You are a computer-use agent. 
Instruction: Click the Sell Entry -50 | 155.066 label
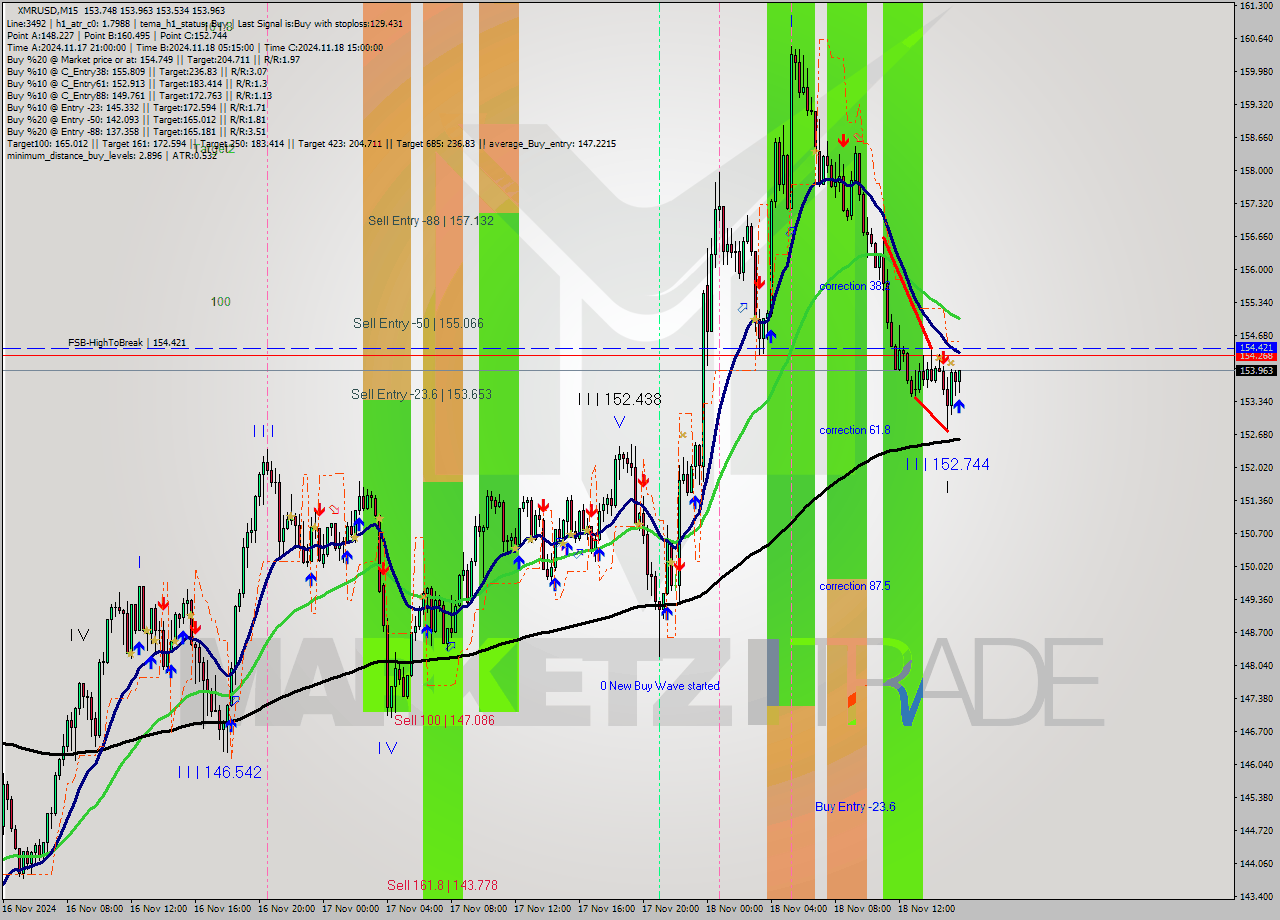click(418, 324)
